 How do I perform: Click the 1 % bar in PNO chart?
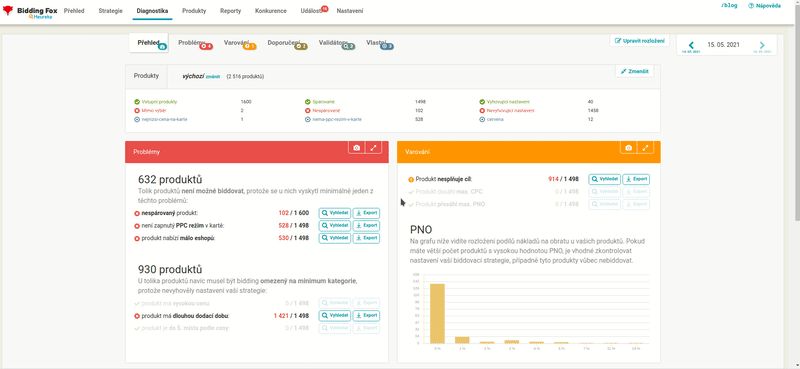pos(462,340)
